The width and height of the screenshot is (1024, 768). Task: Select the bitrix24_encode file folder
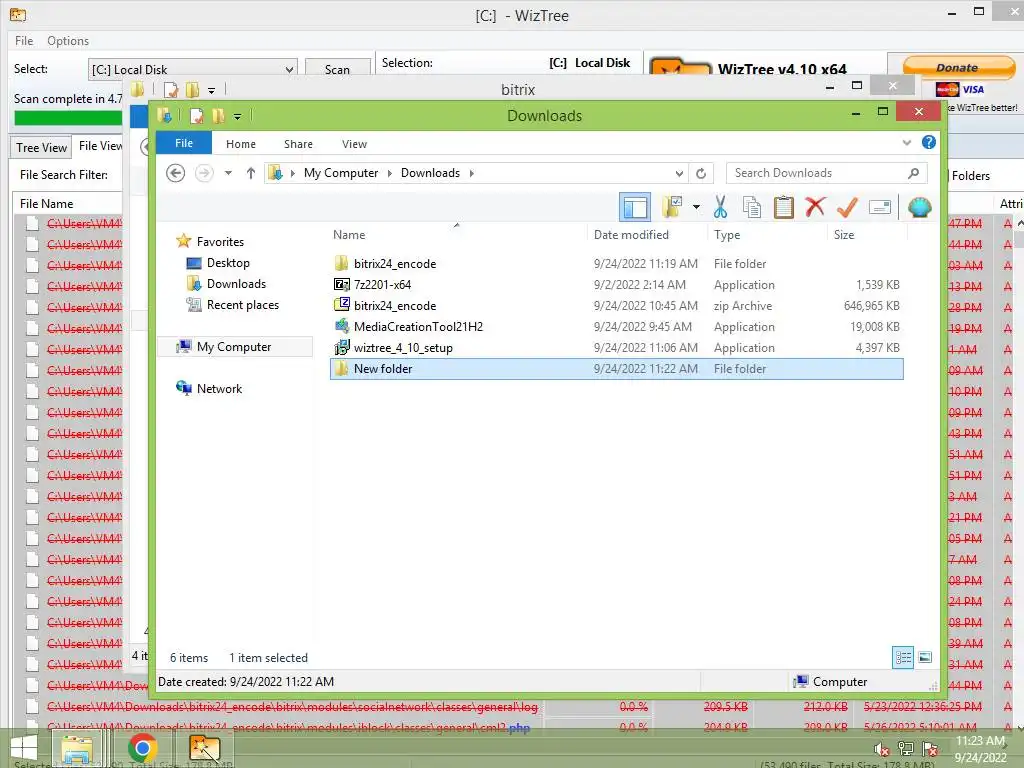pyautogui.click(x=616, y=264)
